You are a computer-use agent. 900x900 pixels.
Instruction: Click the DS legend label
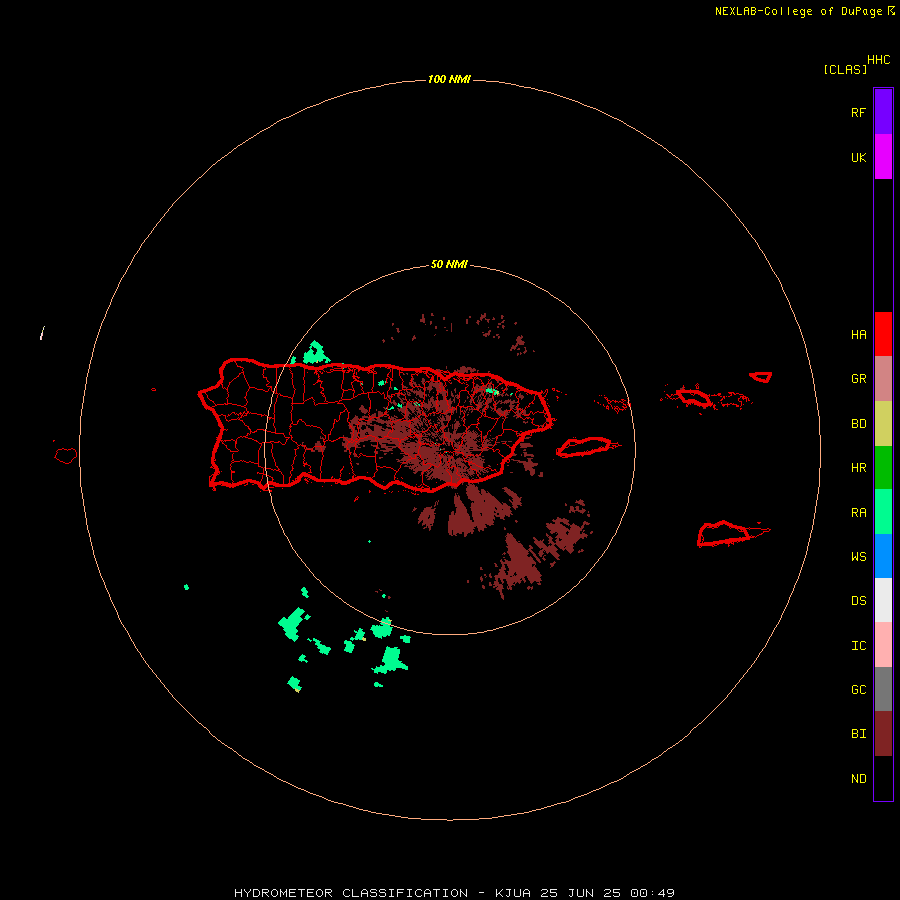(858, 601)
